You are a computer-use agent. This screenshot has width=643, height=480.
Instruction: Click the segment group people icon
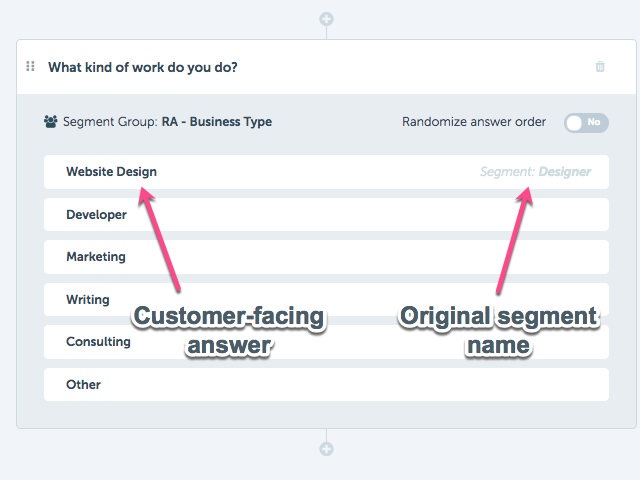[x=51, y=122]
